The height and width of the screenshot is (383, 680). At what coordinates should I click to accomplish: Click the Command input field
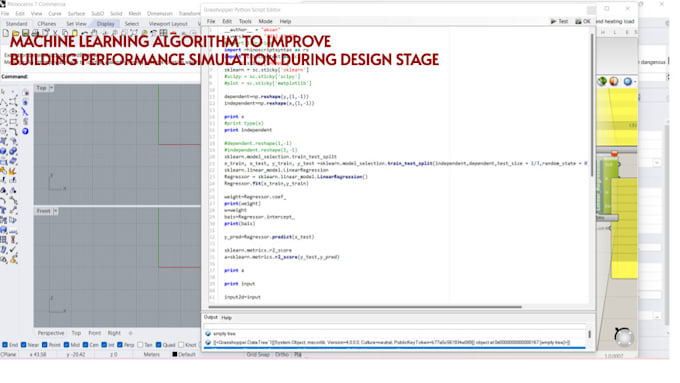(115, 76)
